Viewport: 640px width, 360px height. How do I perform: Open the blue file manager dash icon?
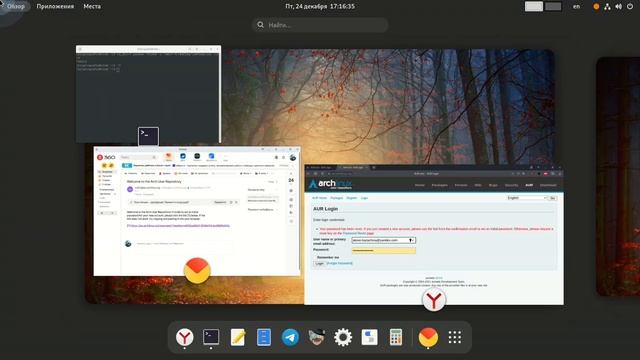[x=264, y=337]
